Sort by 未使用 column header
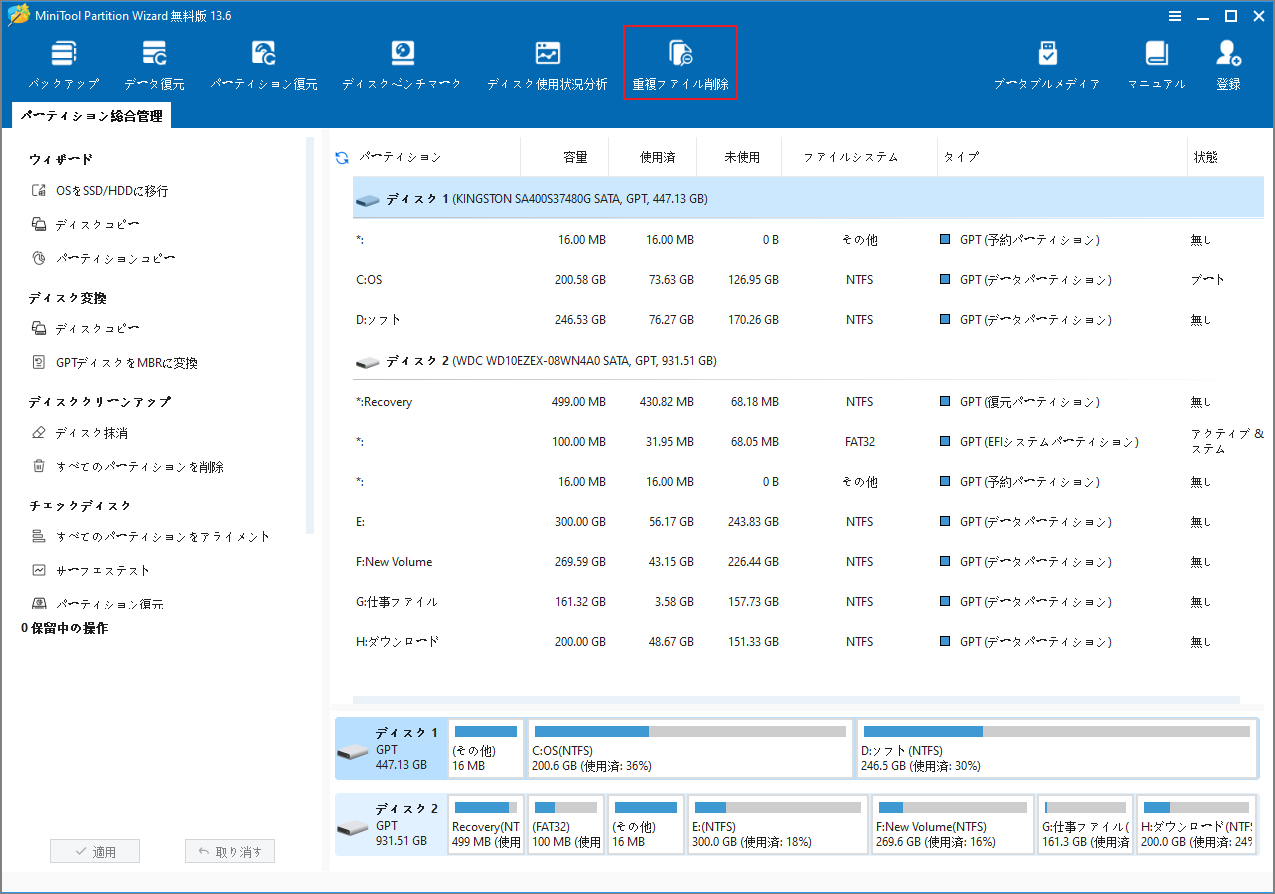The height and width of the screenshot is (894, 1275). 742,158
